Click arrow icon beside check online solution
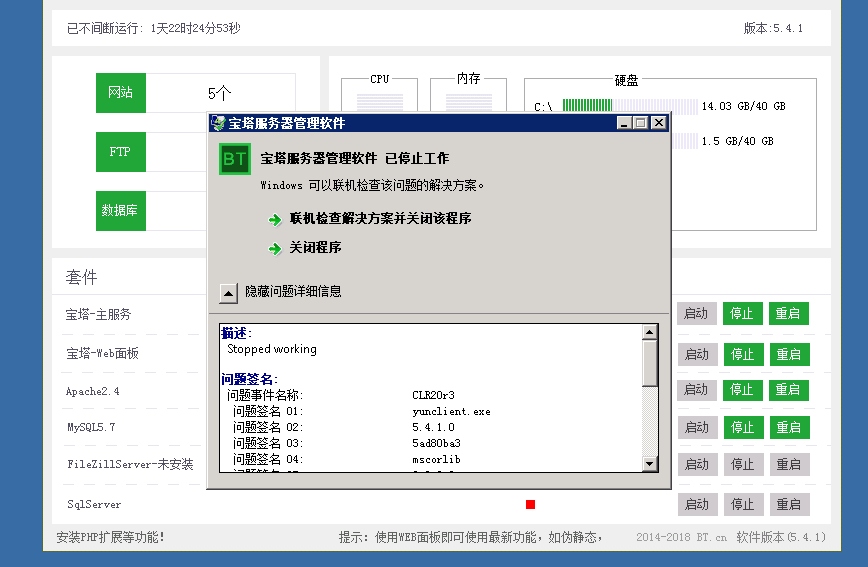Viewport: 868px width, 567px height. [275, 220]
